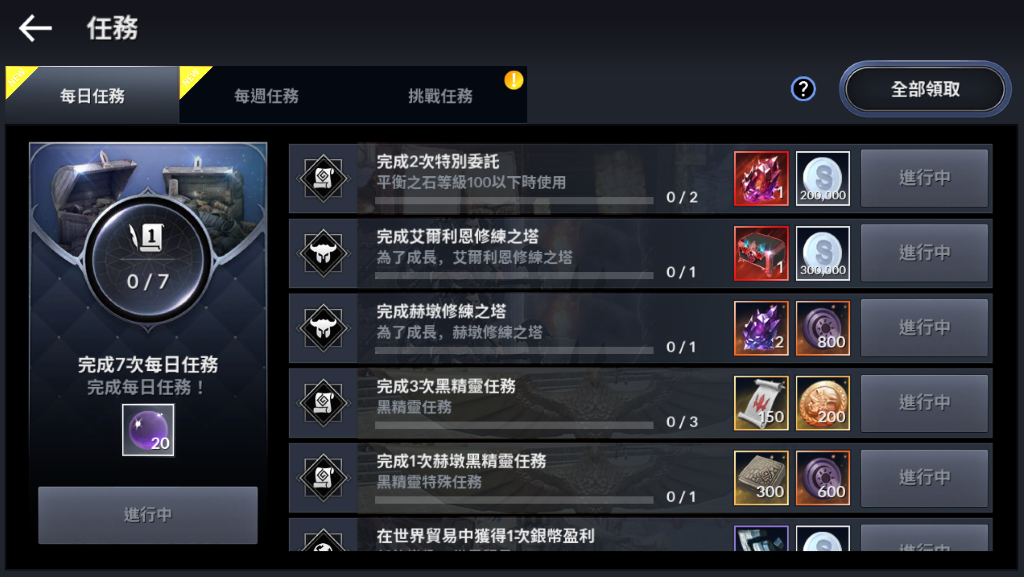Select the 300,000 silver coin reward
Screen dimensions: 1024x577
(823, 253)
